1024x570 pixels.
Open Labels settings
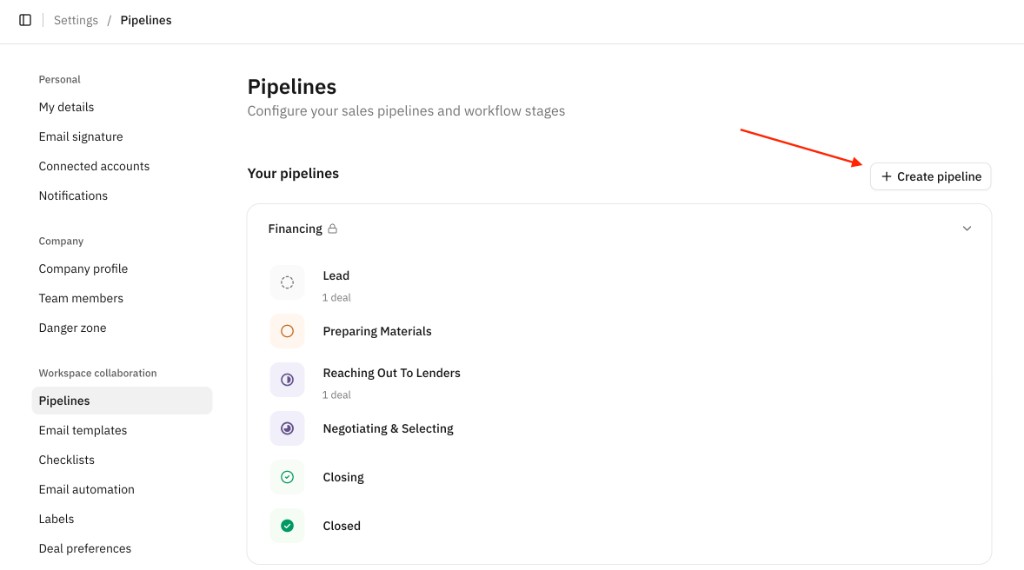56,519
